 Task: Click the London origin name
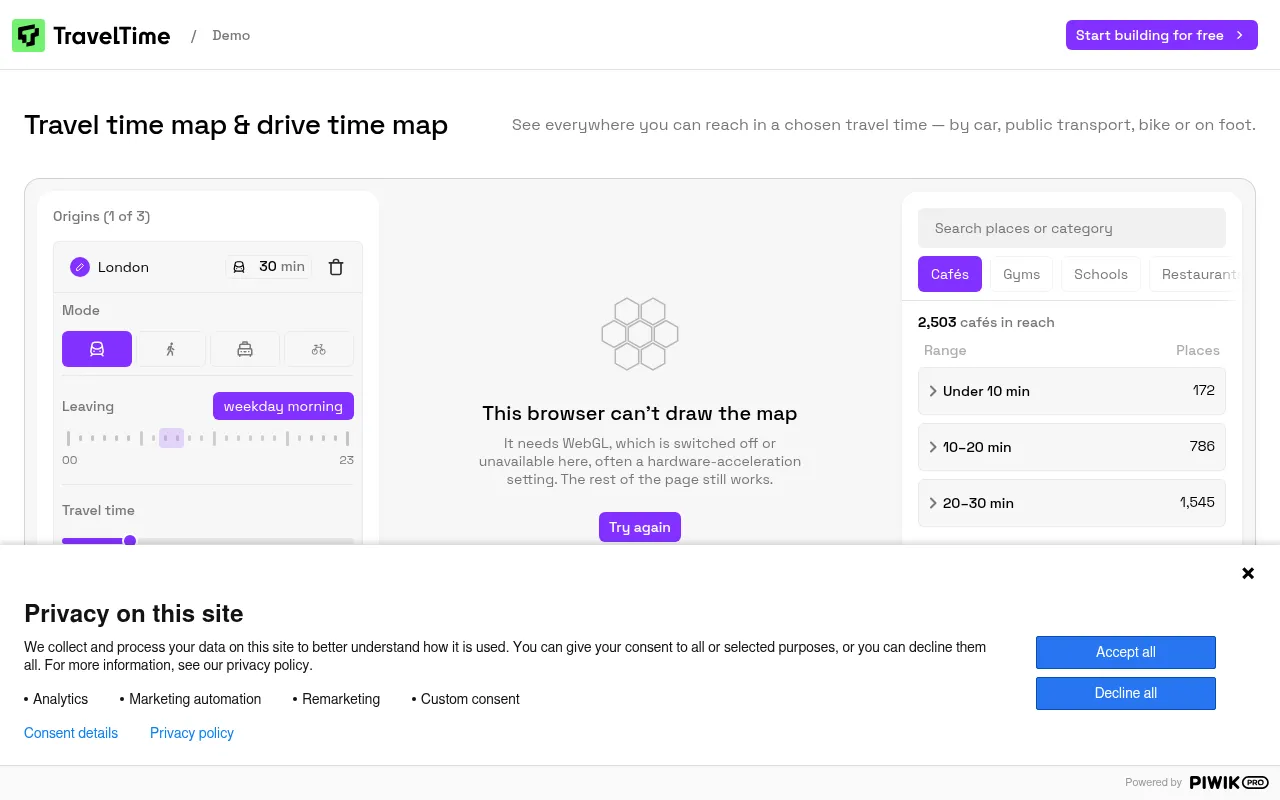(123, 267)
